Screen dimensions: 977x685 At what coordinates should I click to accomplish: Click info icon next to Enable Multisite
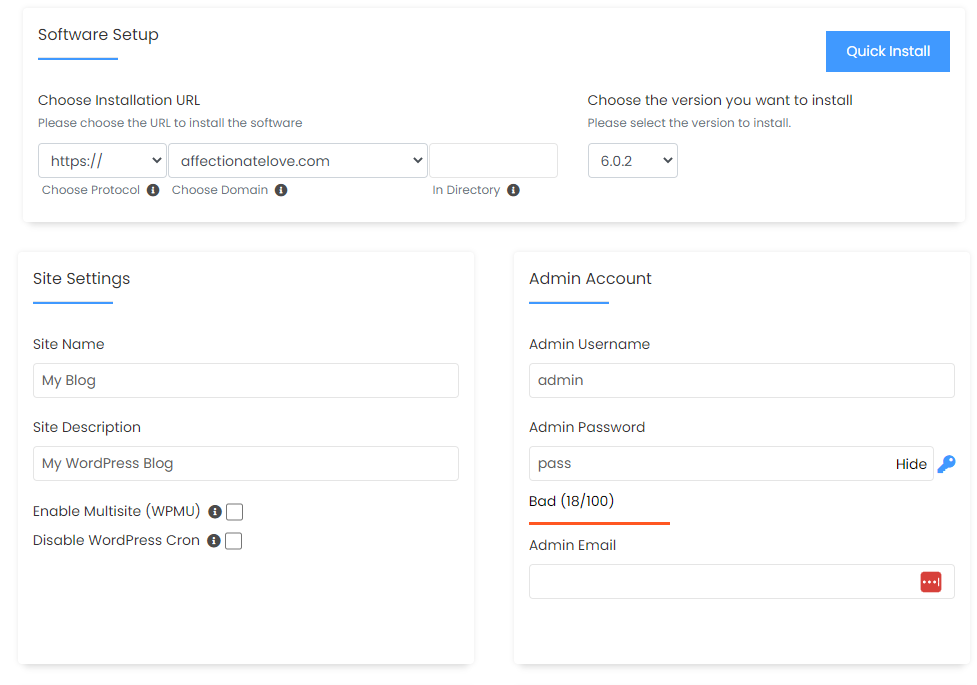pos(214,512)
